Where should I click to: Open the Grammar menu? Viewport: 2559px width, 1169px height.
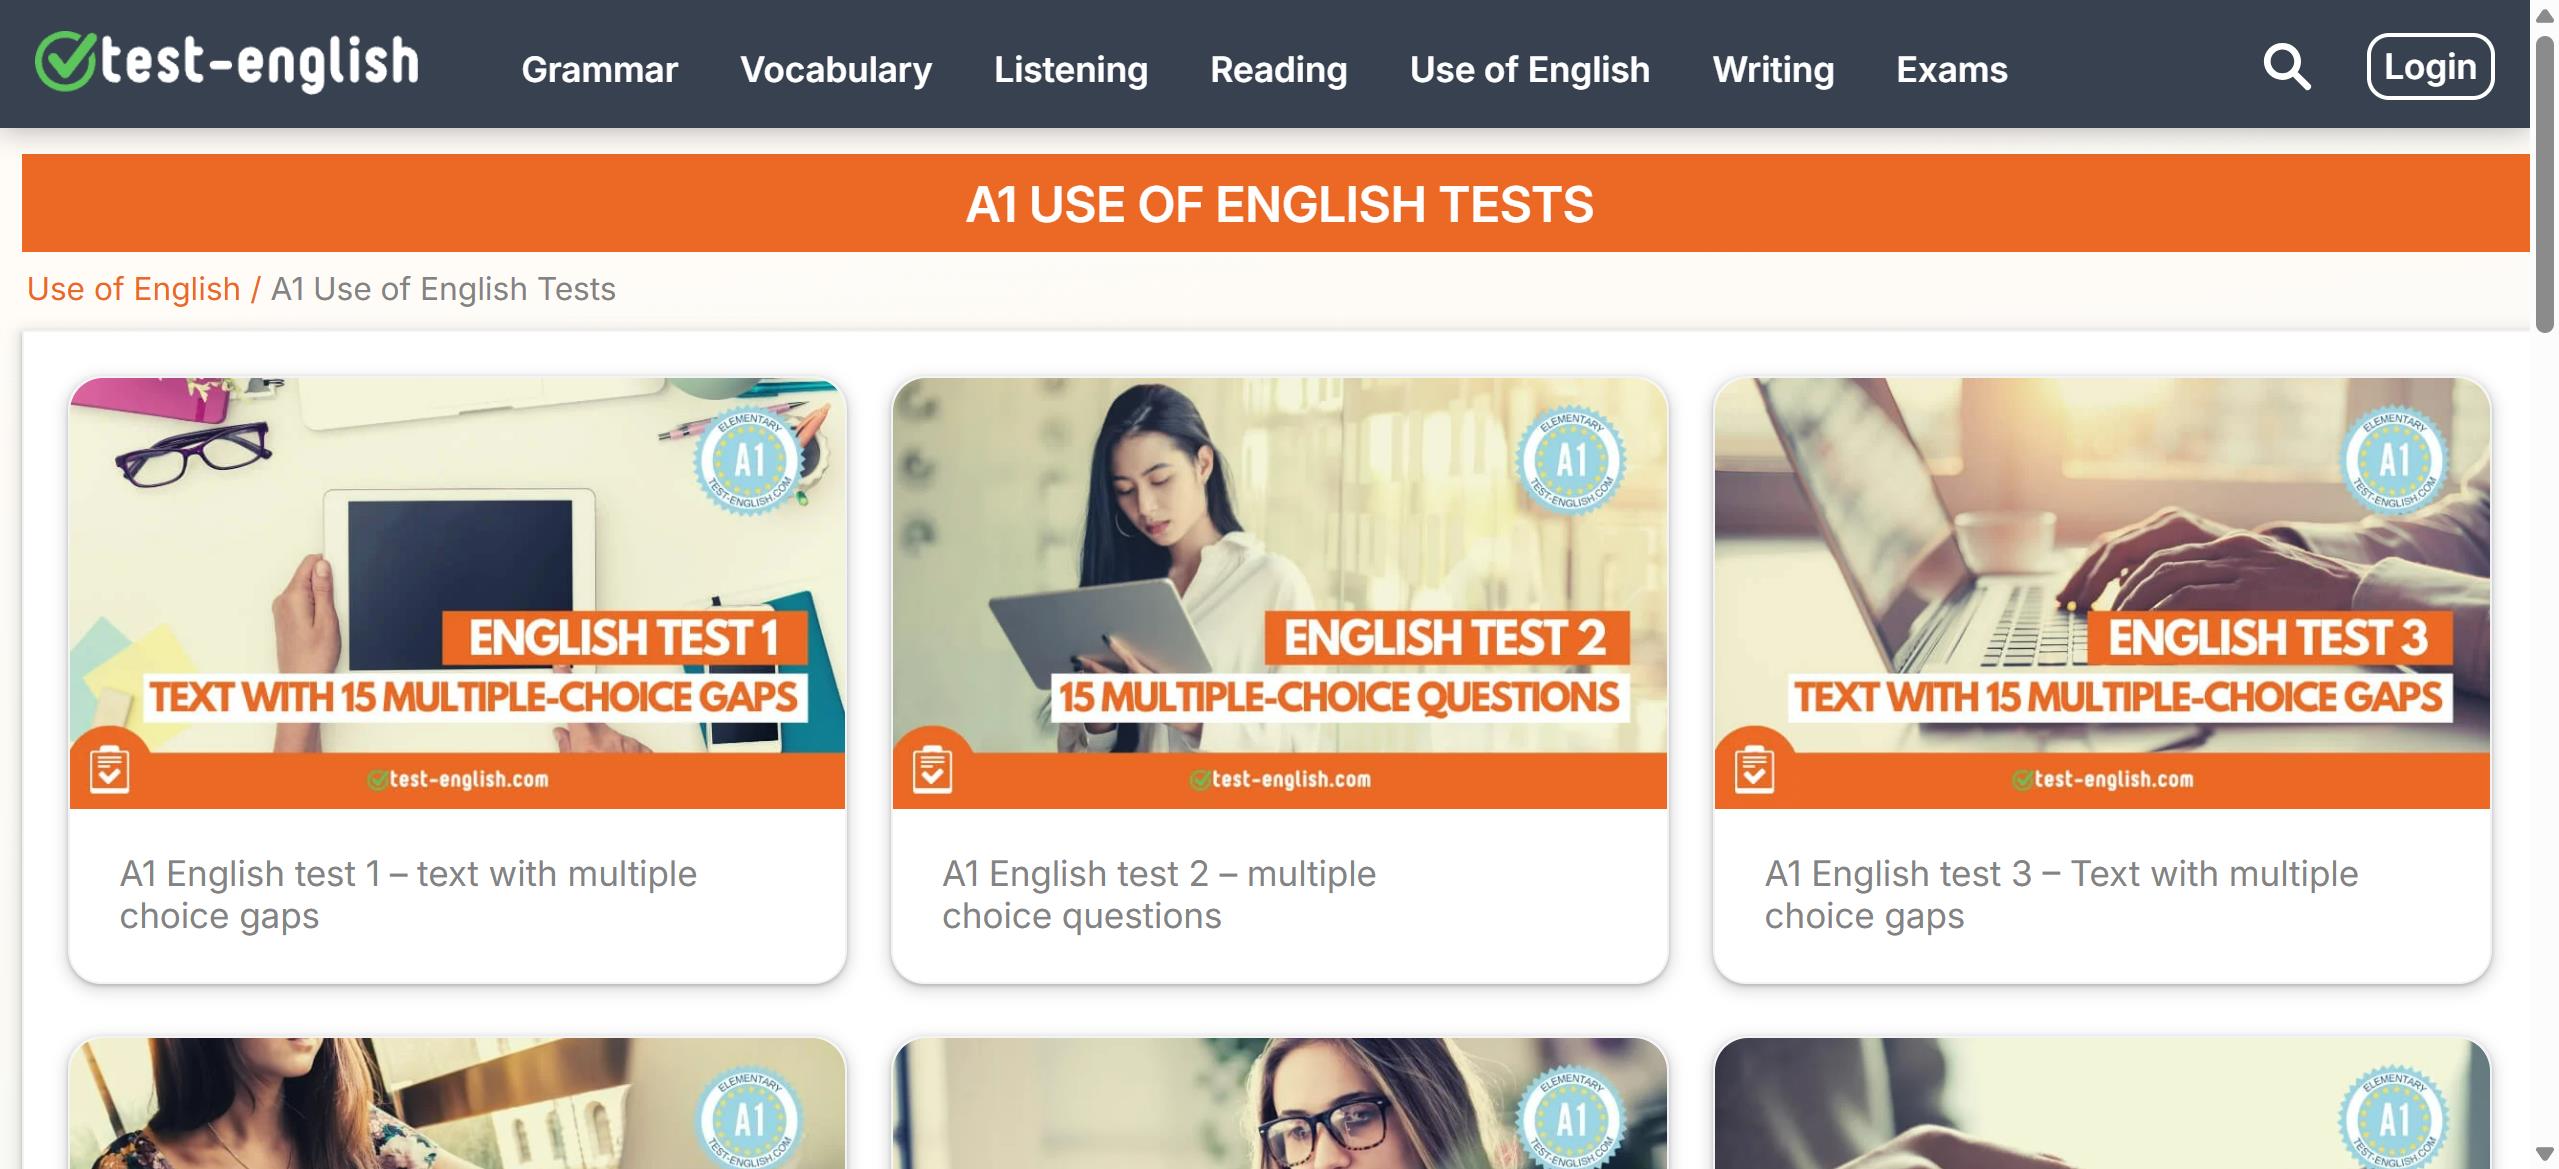[599, 69]
